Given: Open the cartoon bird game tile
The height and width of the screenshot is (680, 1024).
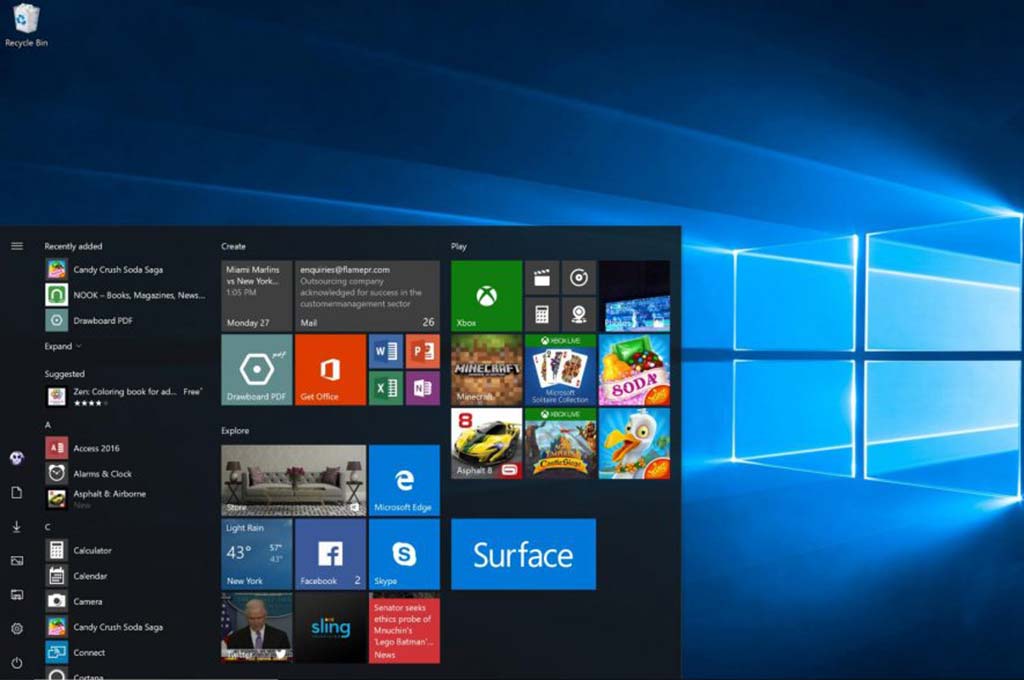Looking at the screenshot, I should [x=634, y=444].
